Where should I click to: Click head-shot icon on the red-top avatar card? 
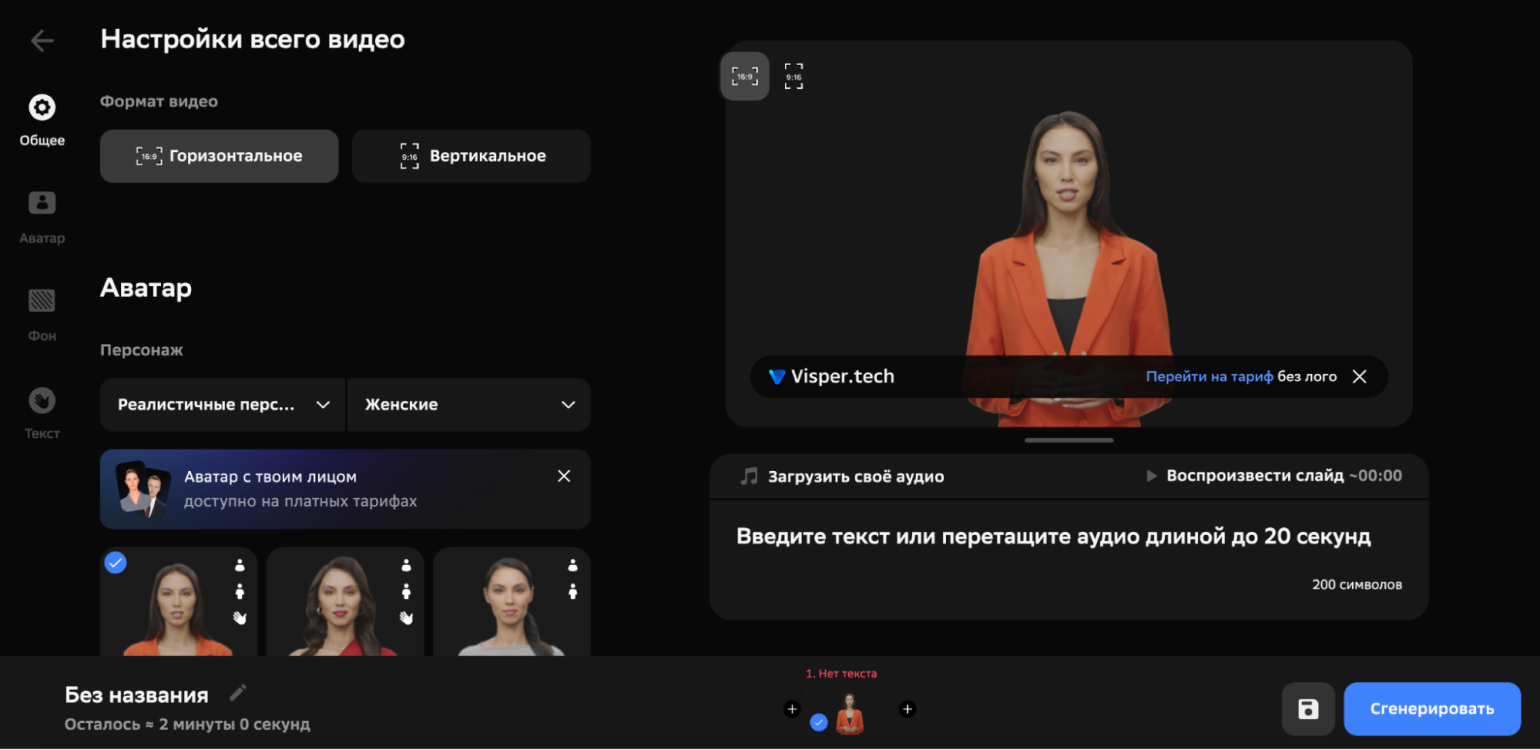pos(406,565)
